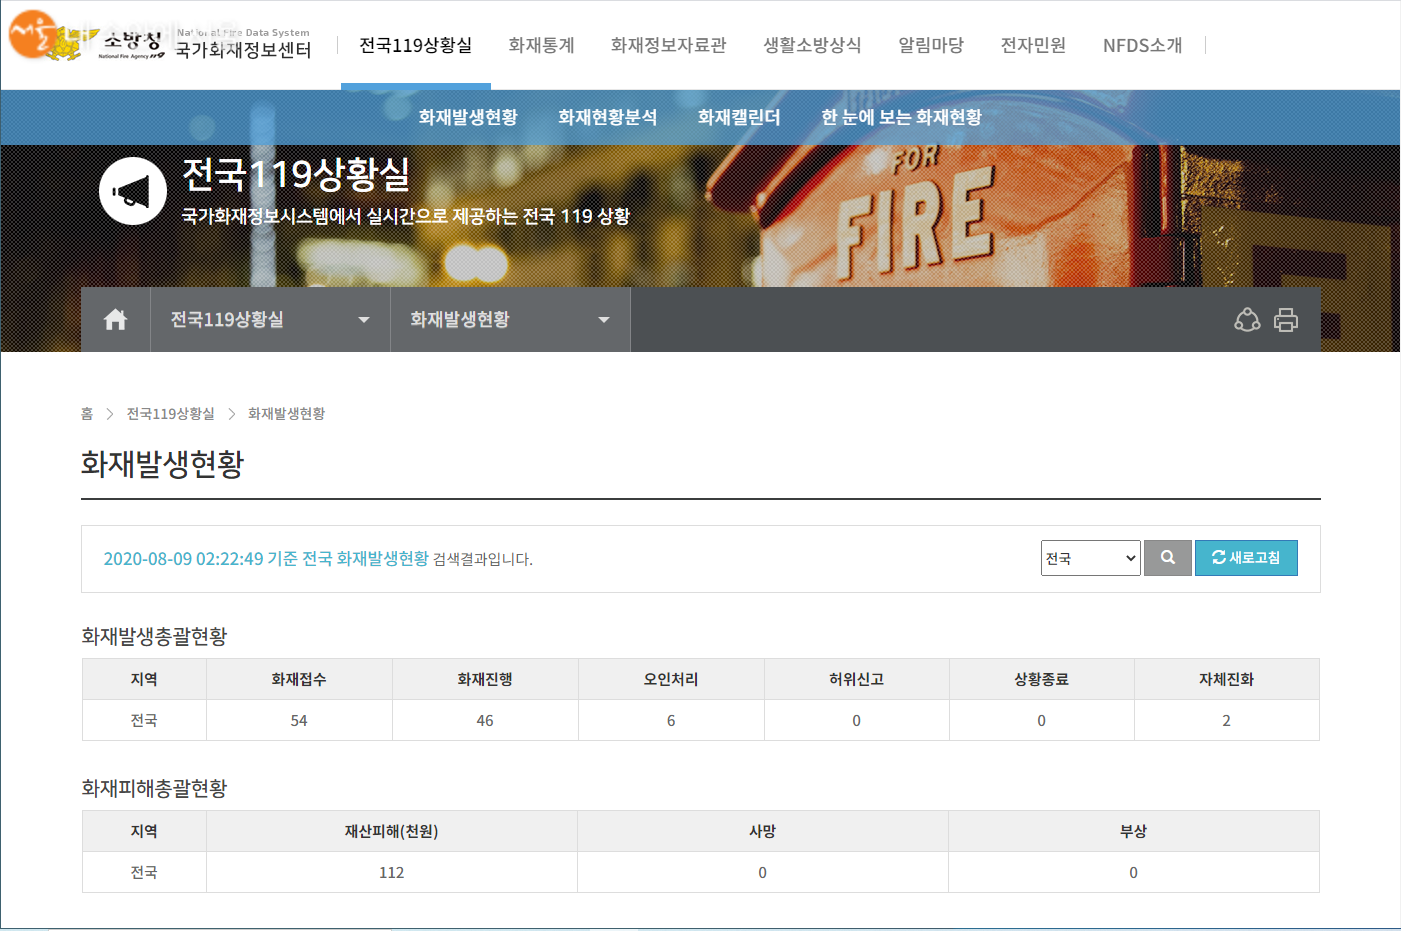Switch to 화재캘린더 submenu tab
1401x931 pixels.
click(739, 117)
